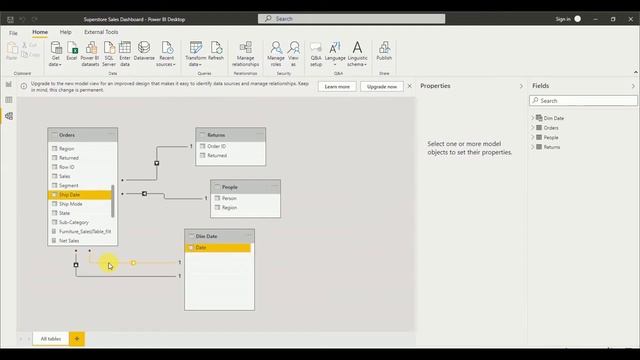Collapse the Properties pane
The width and height of the screenshot is (640, 360).
coord(521,86)
